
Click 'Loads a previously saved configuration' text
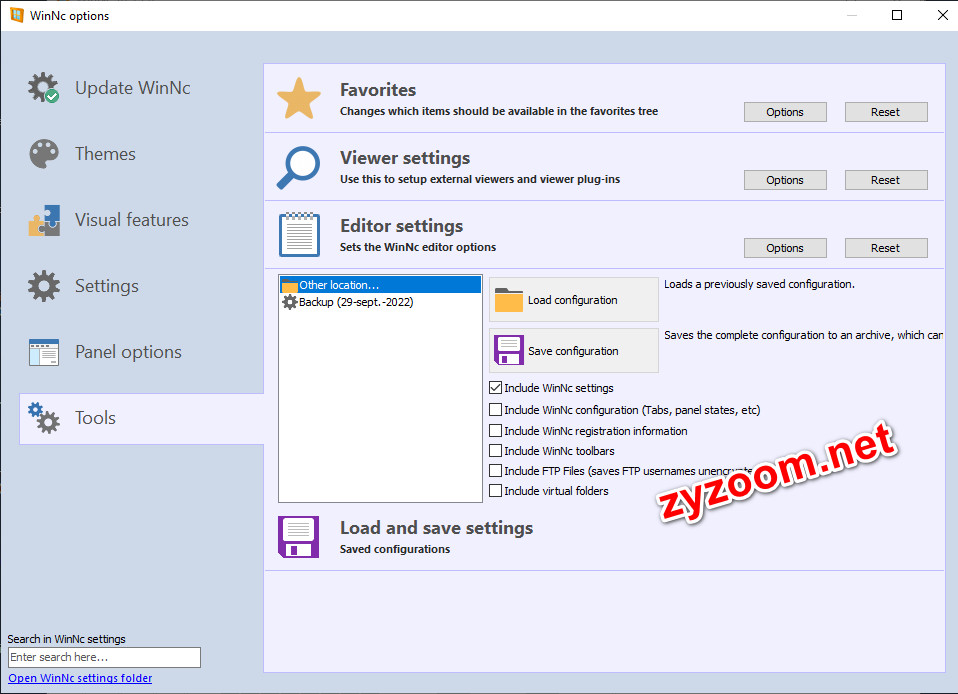point(759,284)
